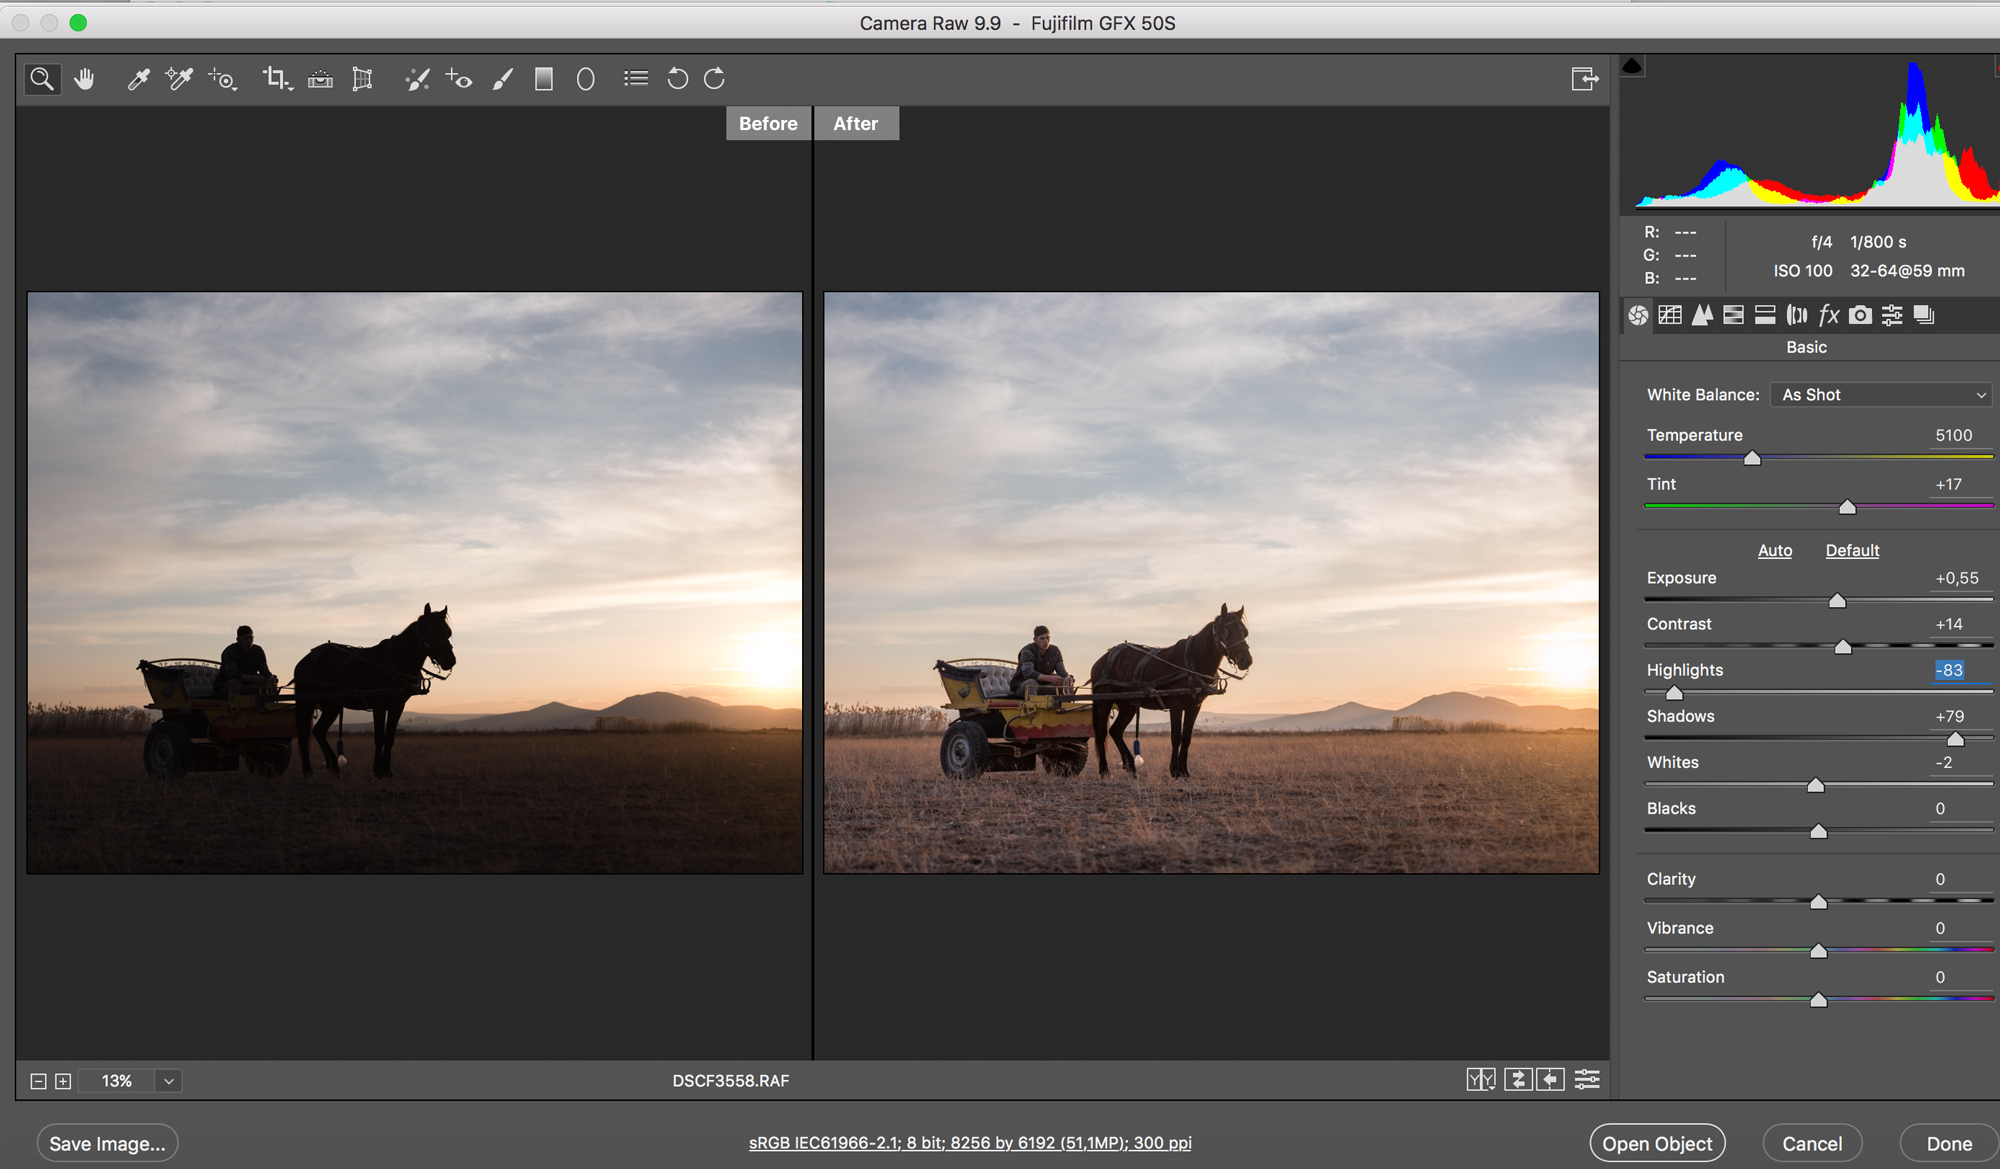
Task: Toggle full screen mode icon
Action: 1584,79
